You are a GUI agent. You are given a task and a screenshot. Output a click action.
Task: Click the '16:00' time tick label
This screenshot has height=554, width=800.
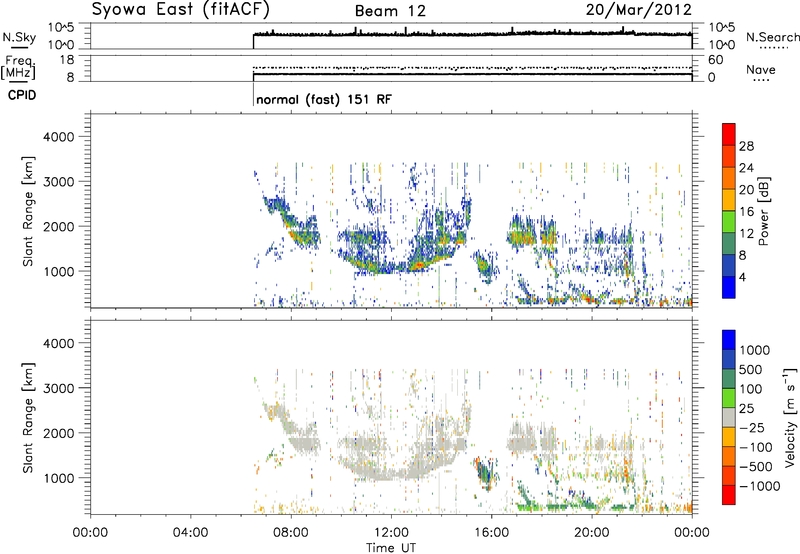coord(491,533)
